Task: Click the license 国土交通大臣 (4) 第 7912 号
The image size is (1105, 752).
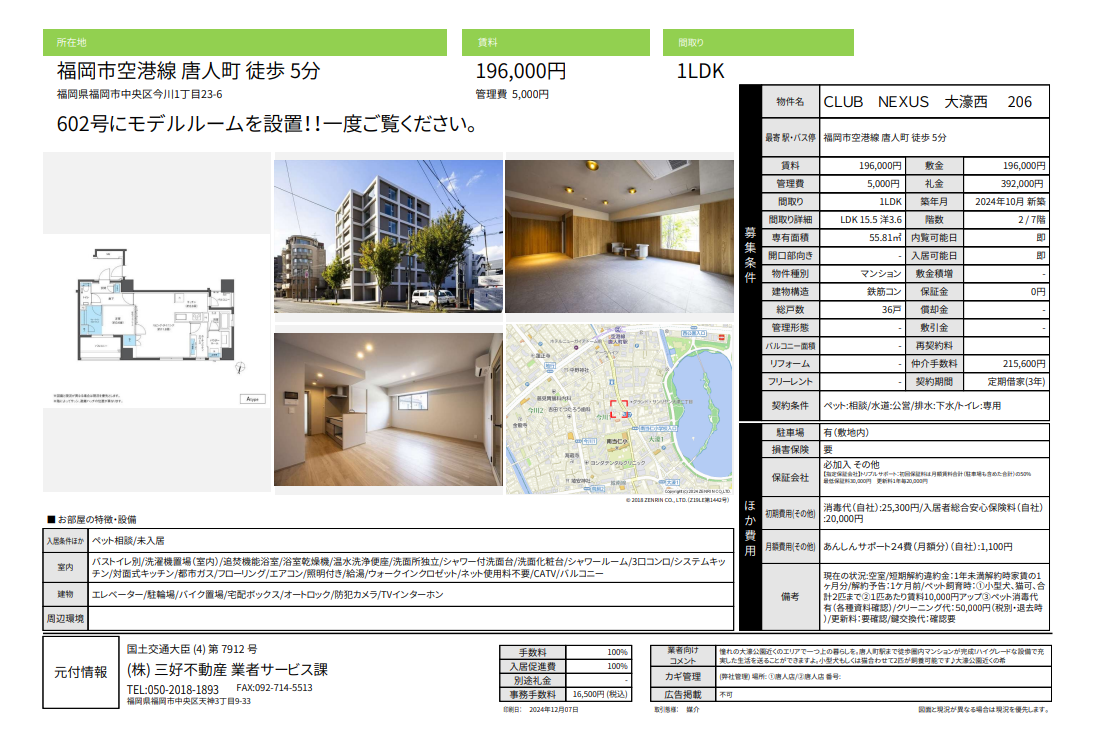Action: click(x=192, y=649)
